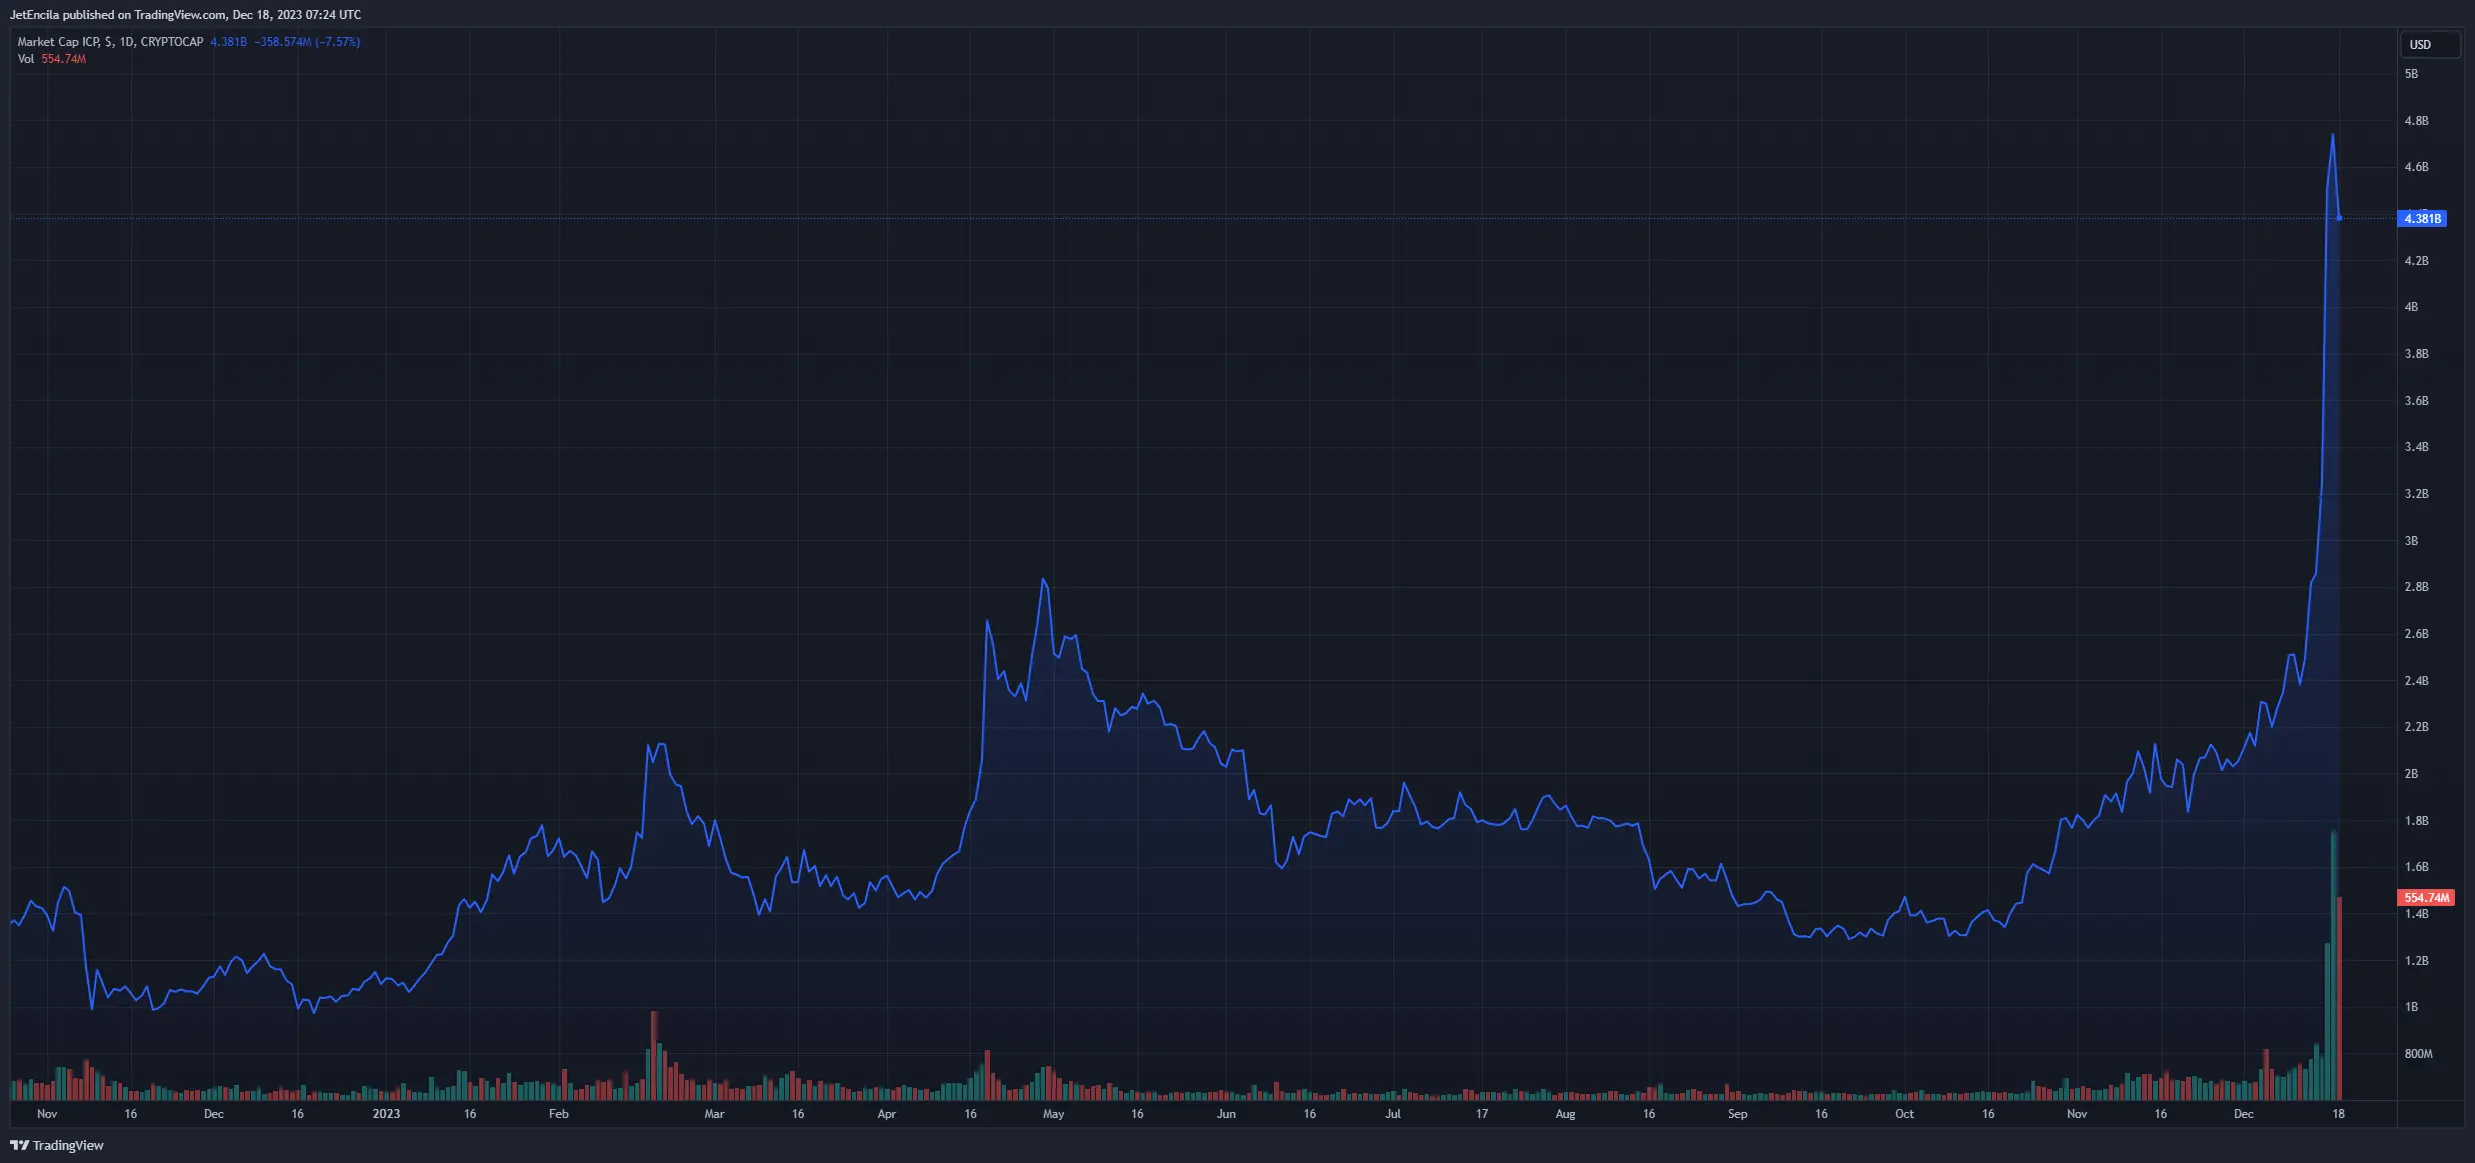The width and height of the screenshot is (2475, 1163).
Task: Click the -358.574M (-7.57%) change value
Action: [307, 42]
